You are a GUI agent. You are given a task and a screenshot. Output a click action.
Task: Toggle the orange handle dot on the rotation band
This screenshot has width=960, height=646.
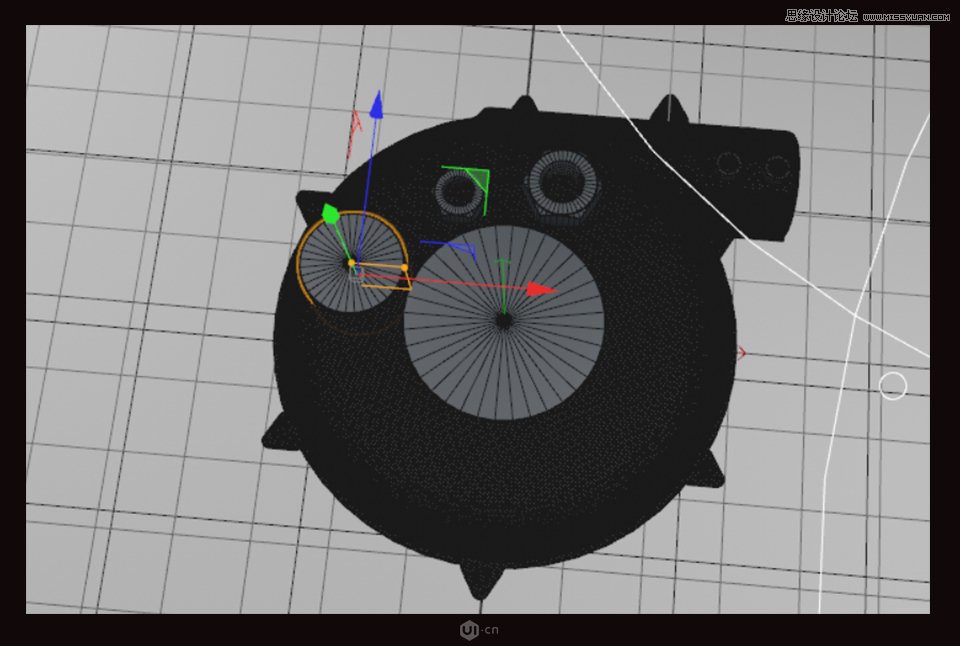[405, 266]
